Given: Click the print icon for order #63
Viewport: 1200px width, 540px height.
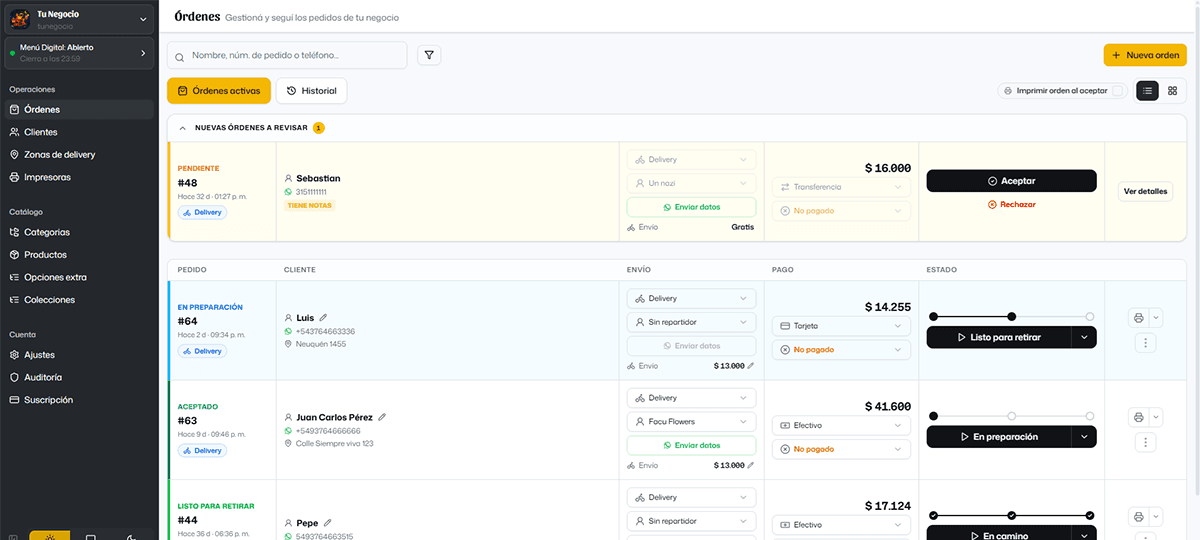Looking at the screenshot, I should (1138, 417).
